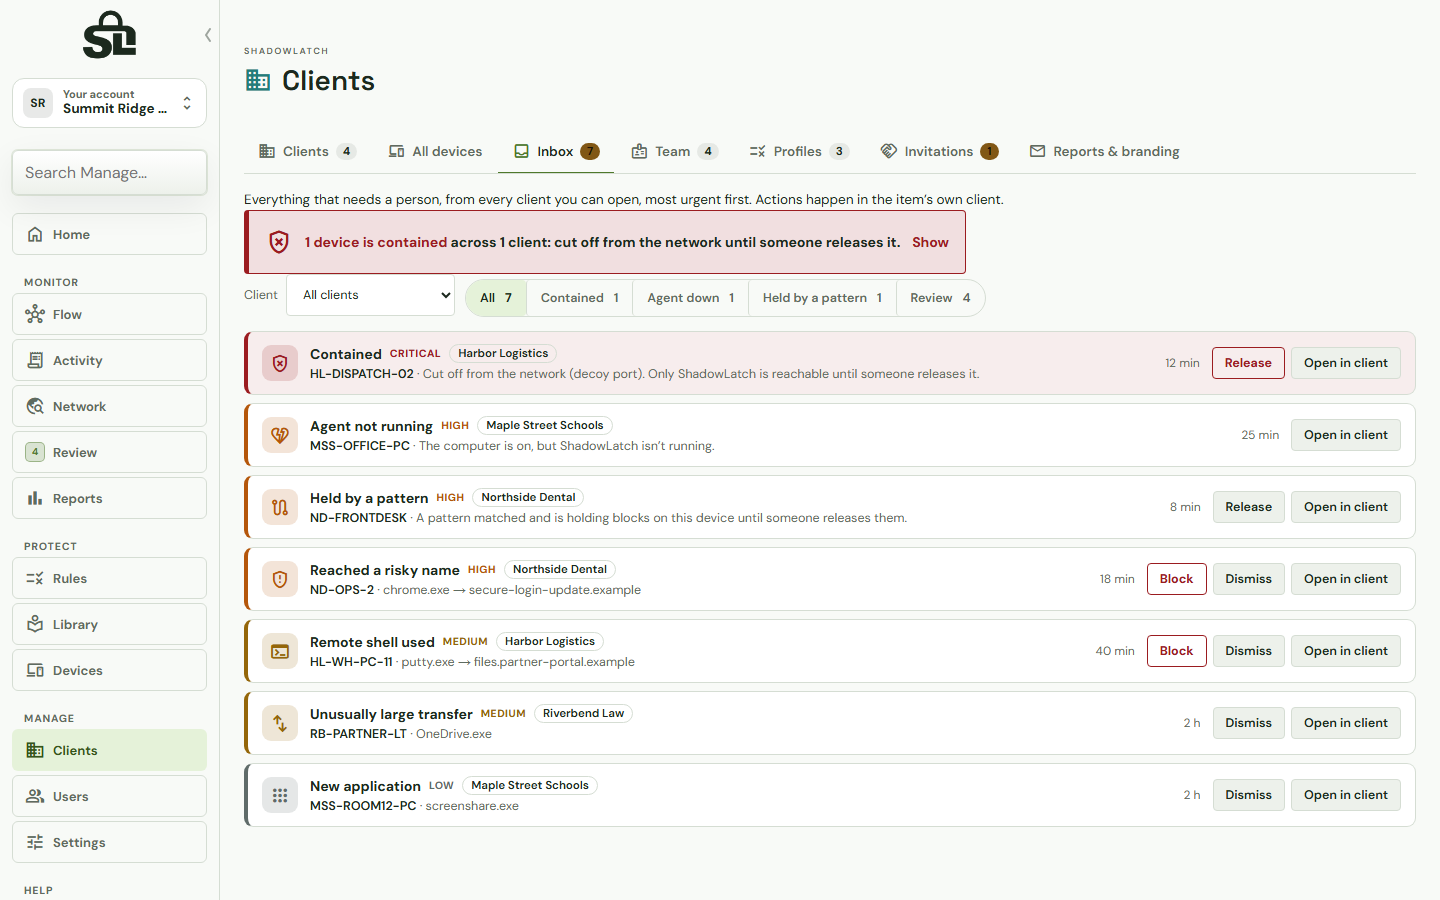Switch to the Profiles tab

click(799, 151)
